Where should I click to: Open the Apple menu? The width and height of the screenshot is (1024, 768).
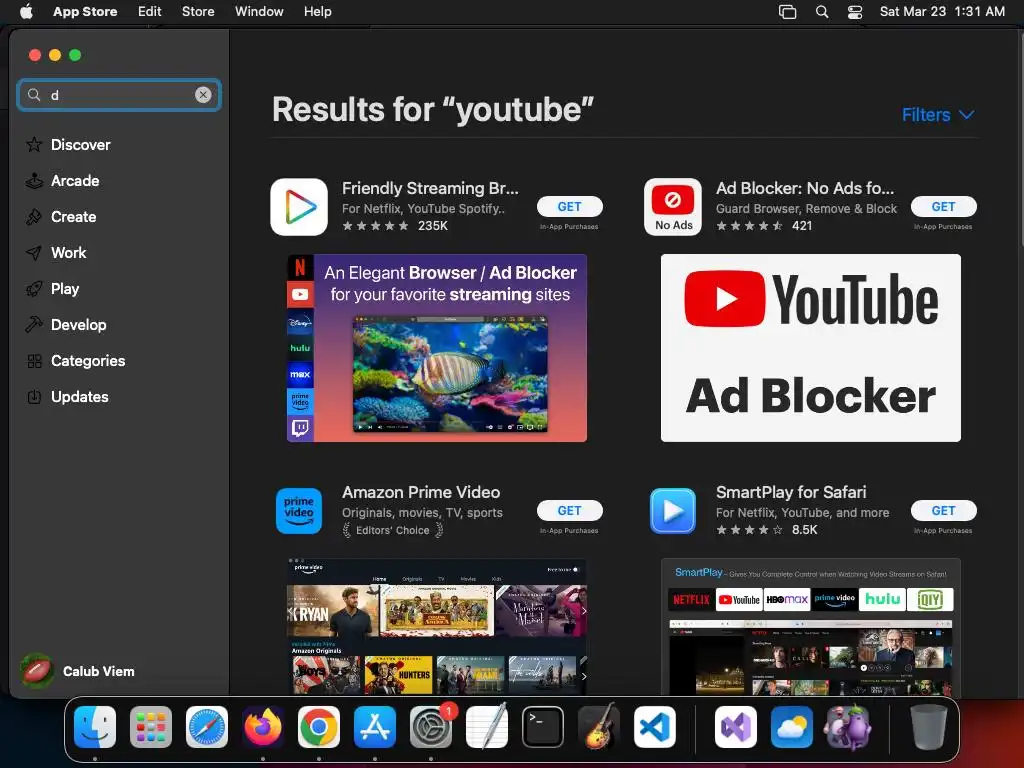[x=26, y=12]
